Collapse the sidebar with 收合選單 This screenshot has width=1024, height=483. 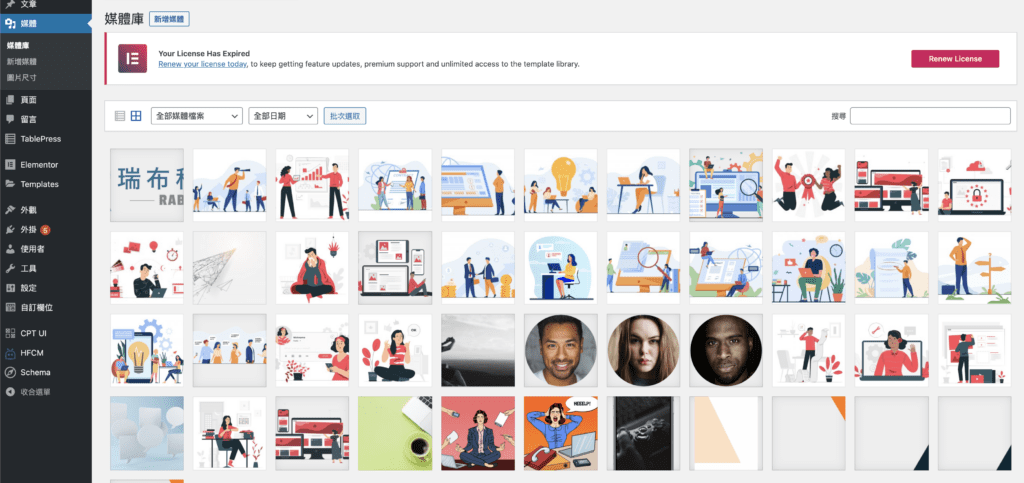tap(35, 392)
